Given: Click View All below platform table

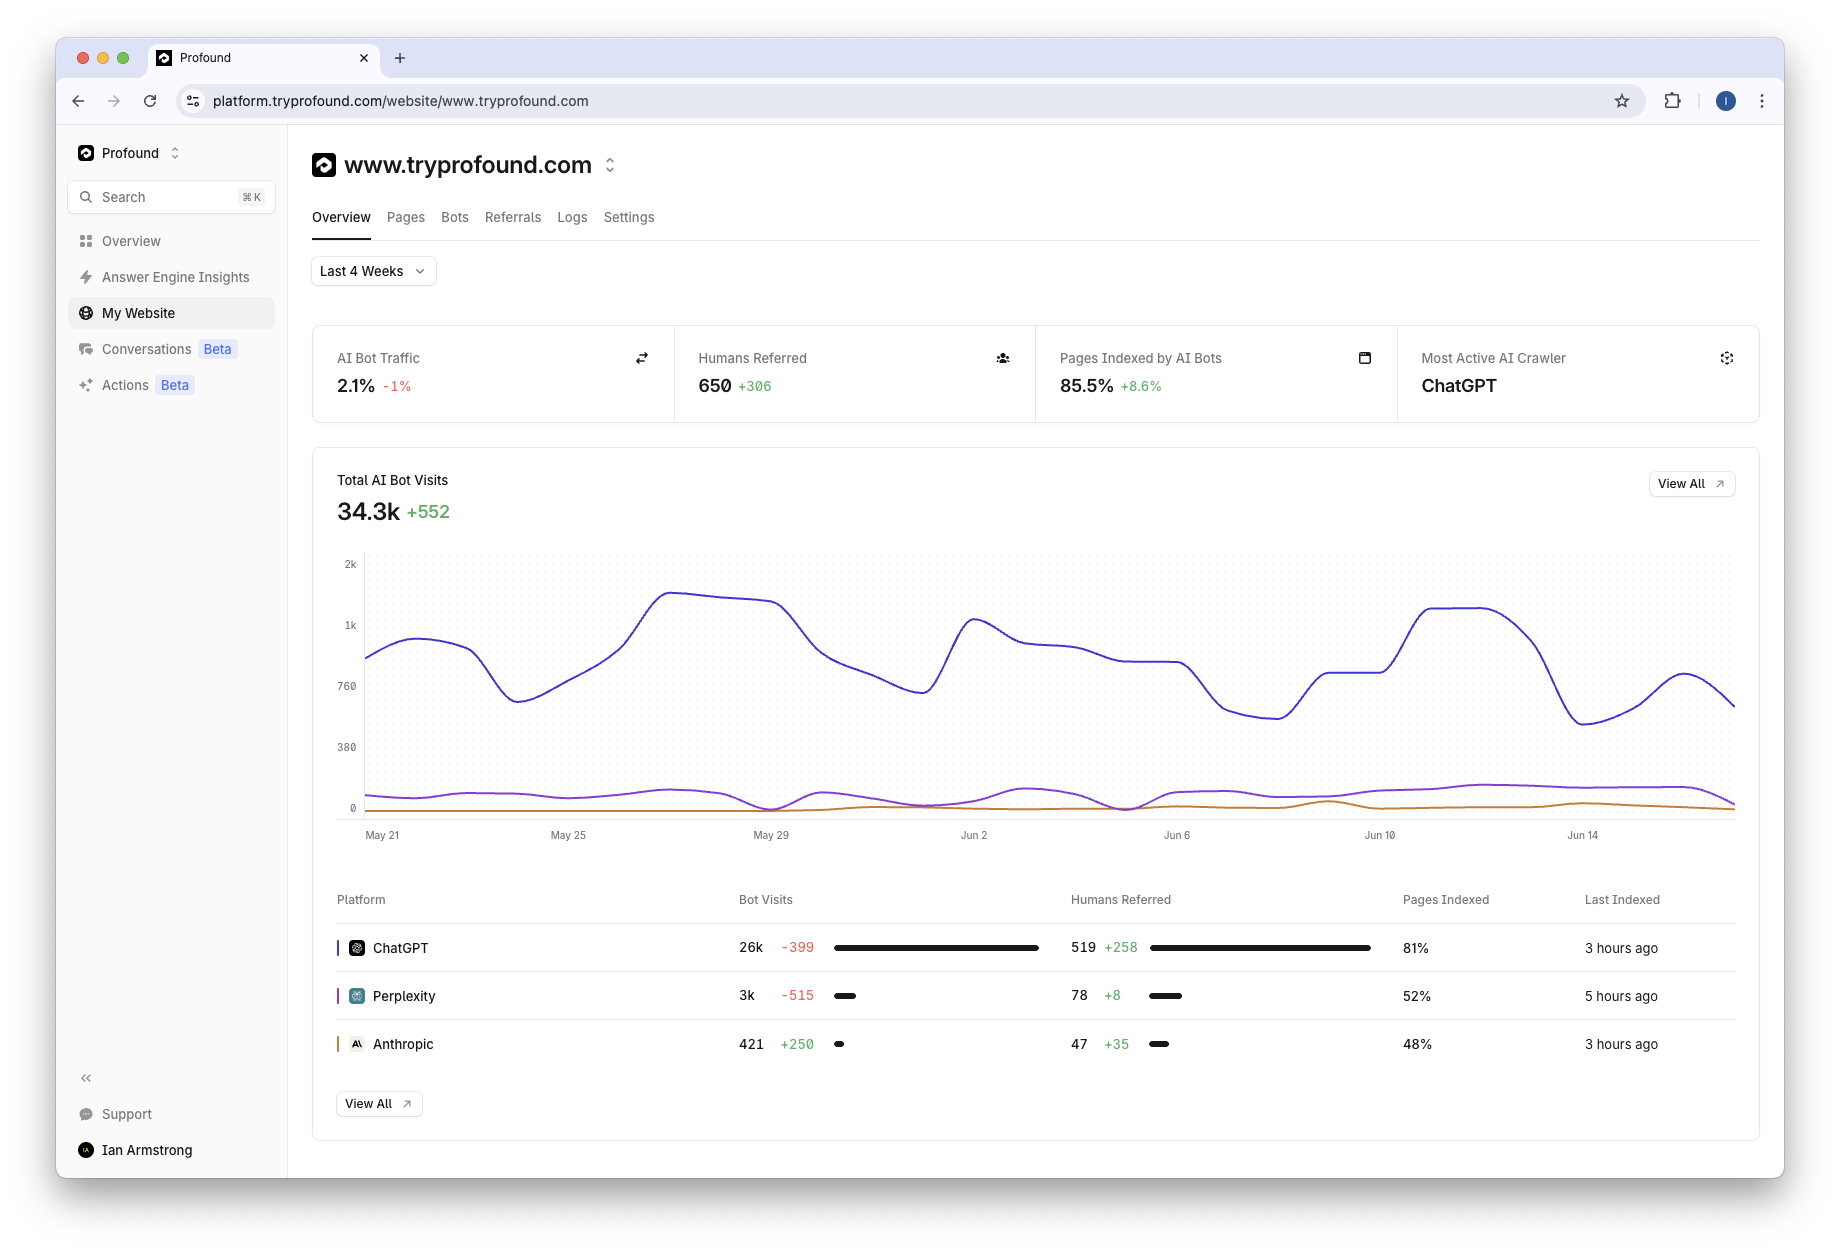Looking at the screenshot, I should pos(379,1104).
